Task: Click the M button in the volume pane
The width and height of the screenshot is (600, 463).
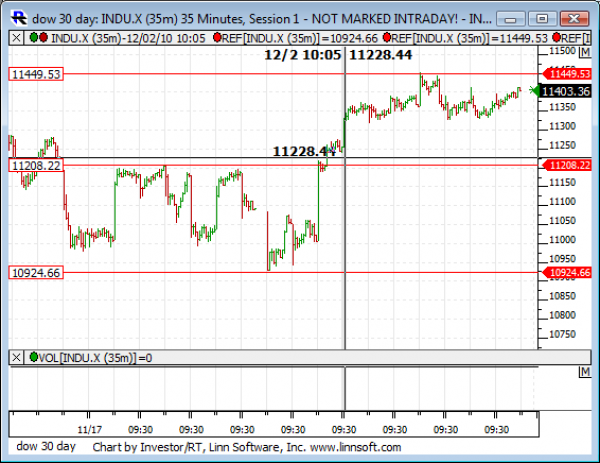Action: (585, 372)
